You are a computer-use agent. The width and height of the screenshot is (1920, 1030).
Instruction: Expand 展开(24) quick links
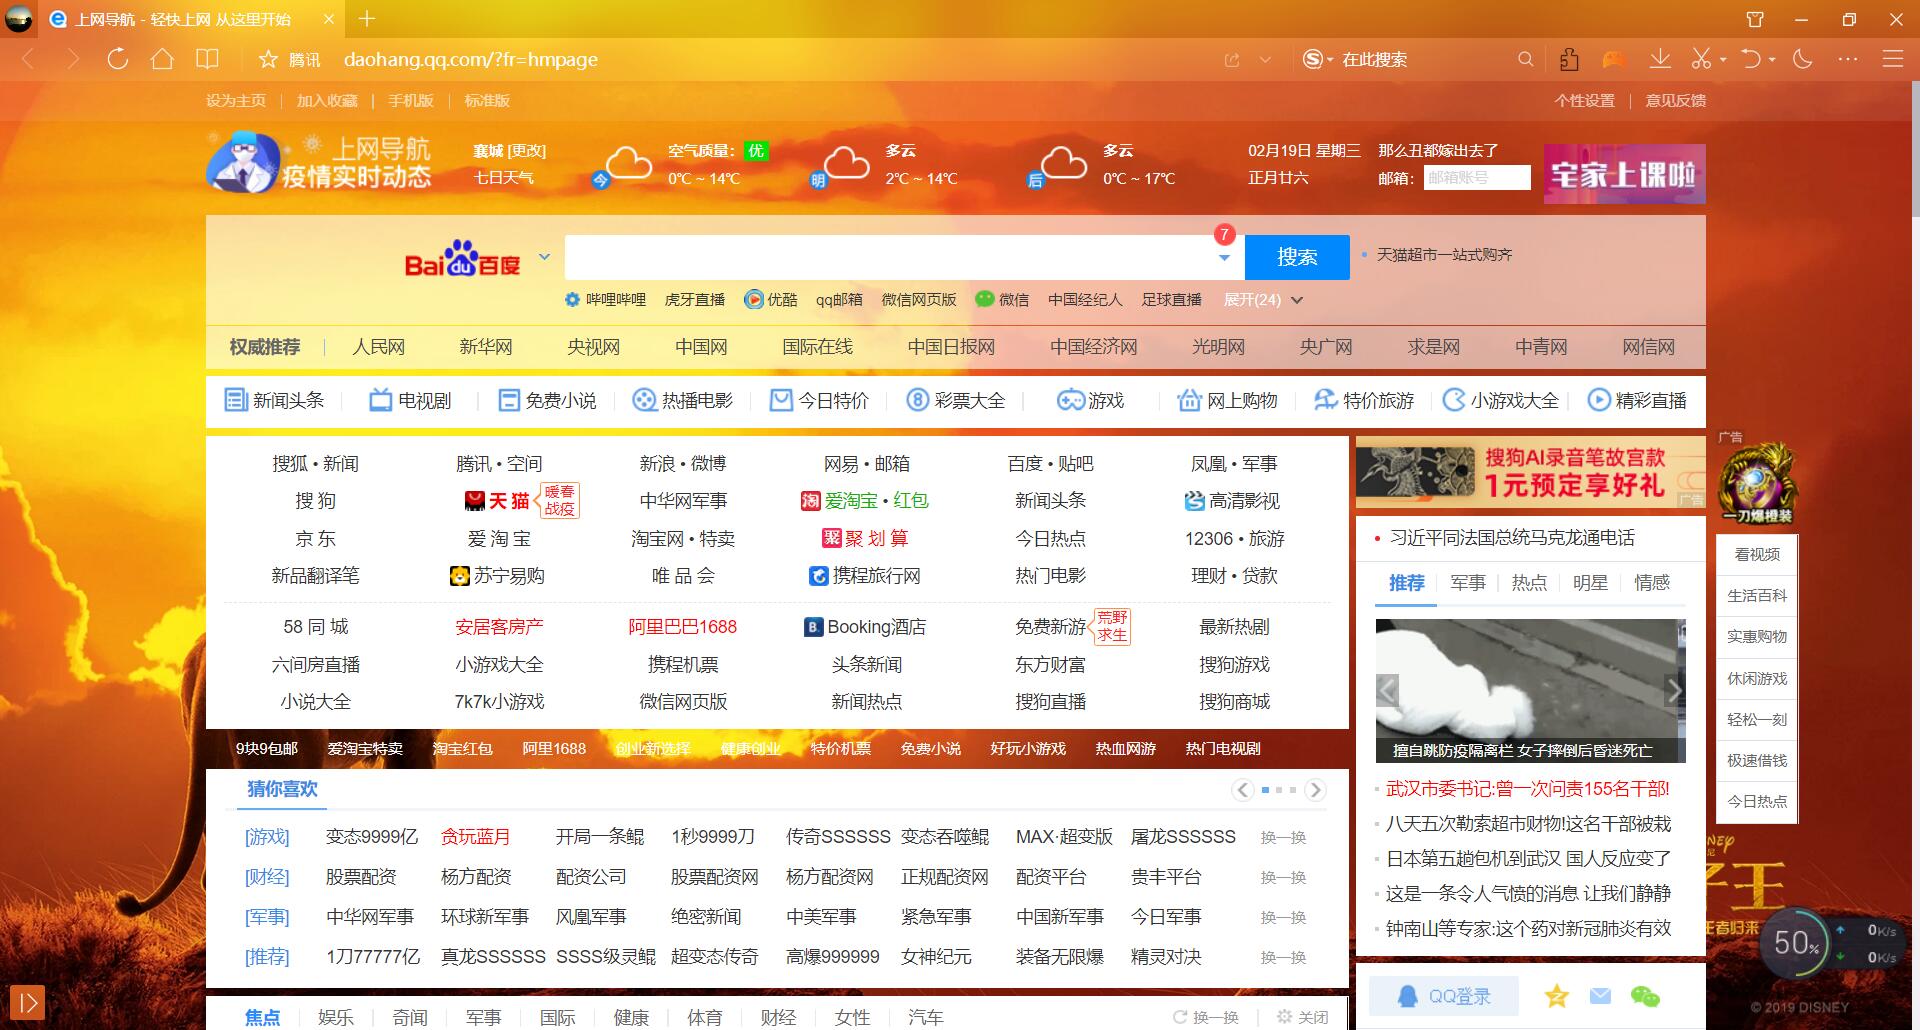(x=1263, y=300)
